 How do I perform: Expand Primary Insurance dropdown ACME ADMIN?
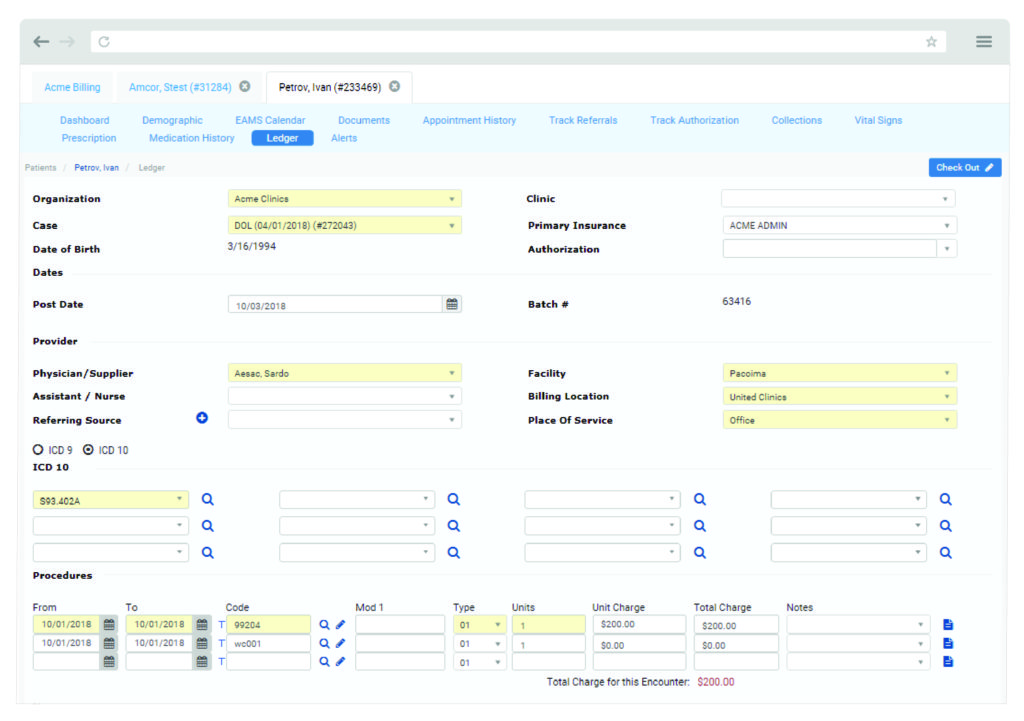(x=840, y=225)
